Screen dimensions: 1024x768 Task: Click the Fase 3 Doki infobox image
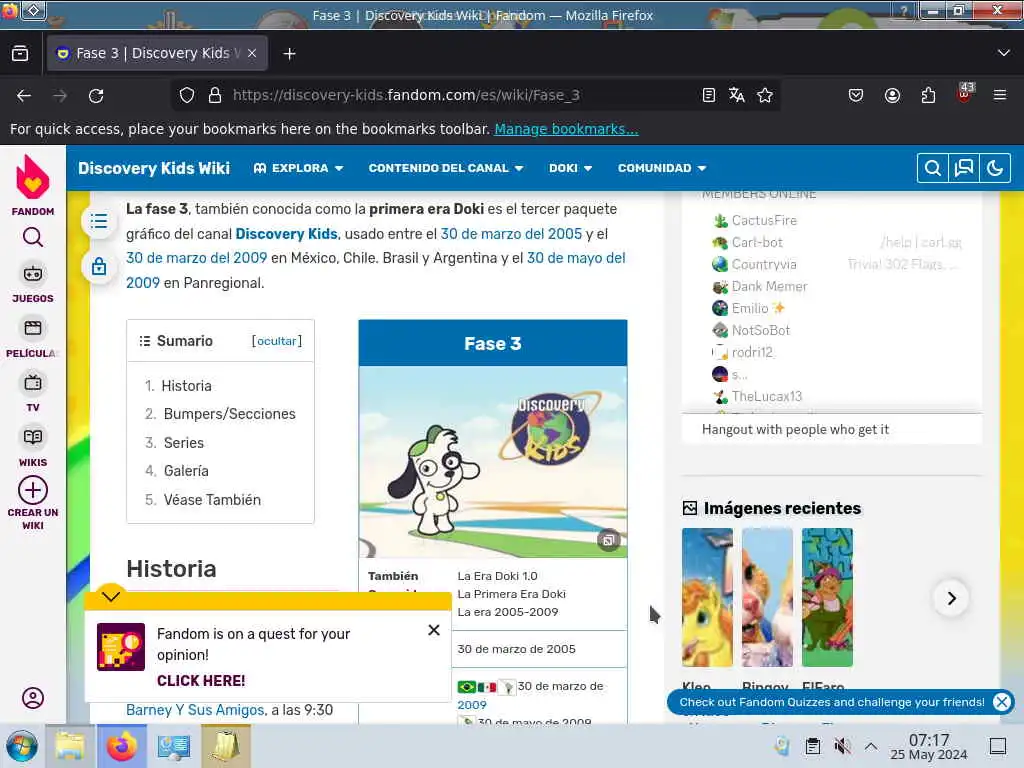(x=493, y=462)
